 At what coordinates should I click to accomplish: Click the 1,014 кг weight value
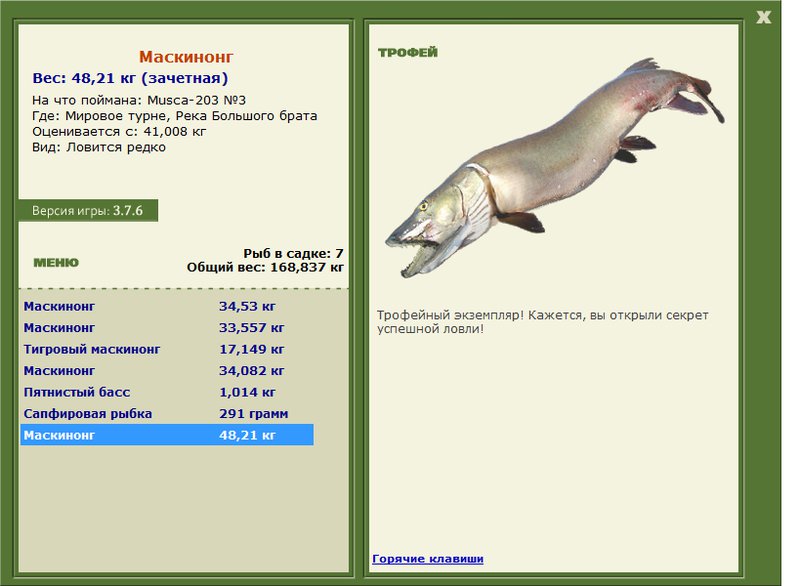(247, 392)
